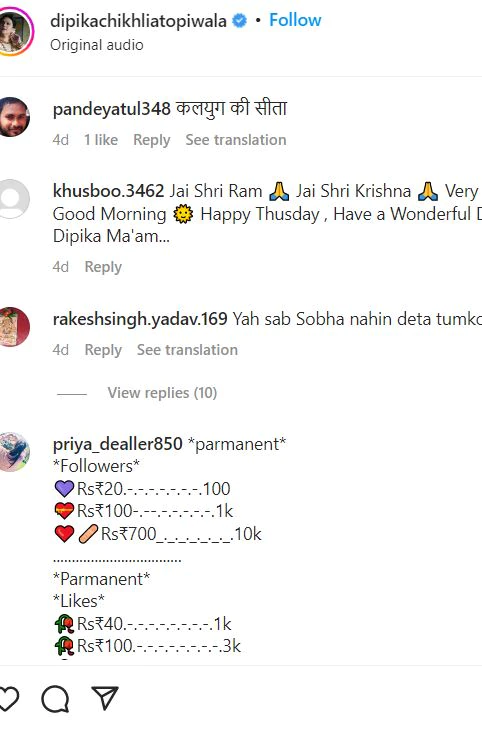Image resolution: width=482 pixels, height=734 pixels.
Task: Open priya_dealler850 avatar
Action: tap(14, 451)
